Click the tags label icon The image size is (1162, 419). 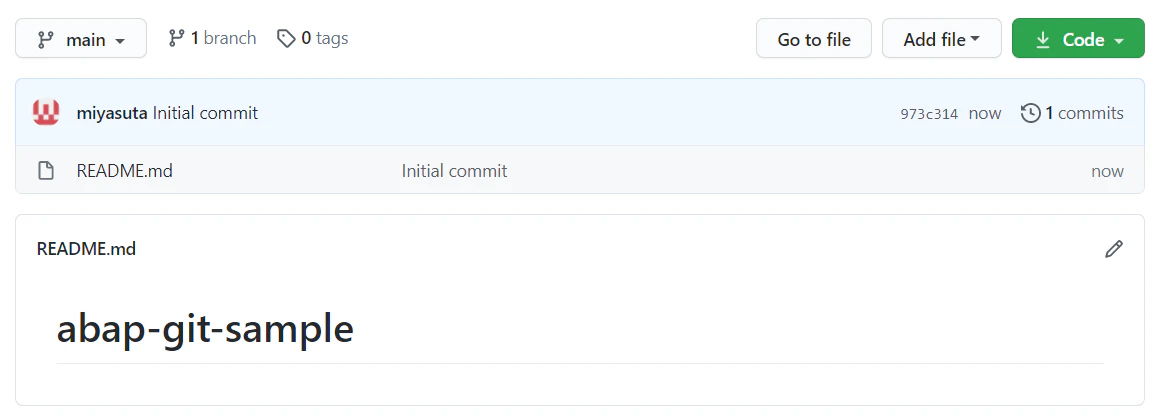(x=286, y=39)
